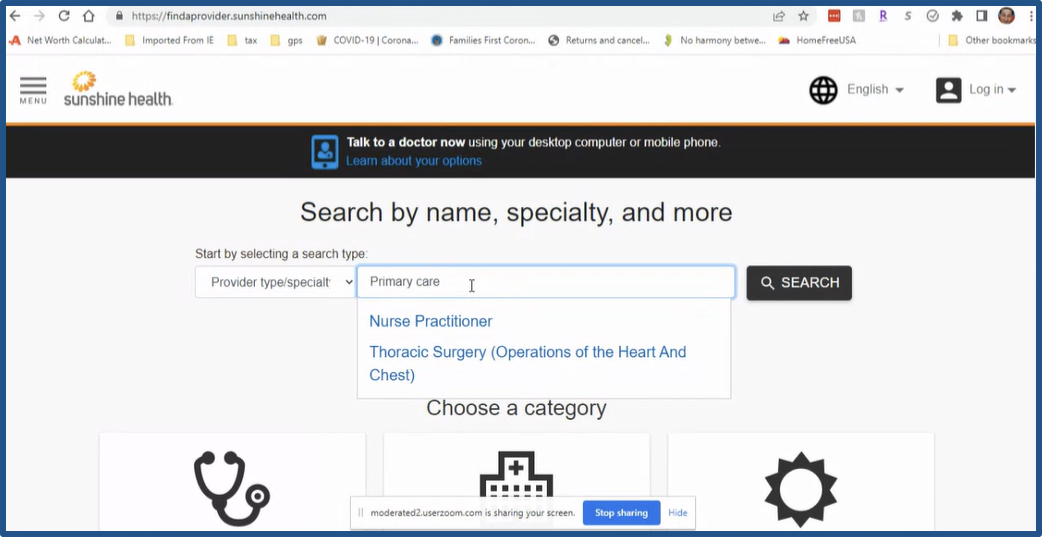Open HomeFreeUSA bookmark
Image resolution: width=1042 pixels, height=537 pixels.
(817, 40)
